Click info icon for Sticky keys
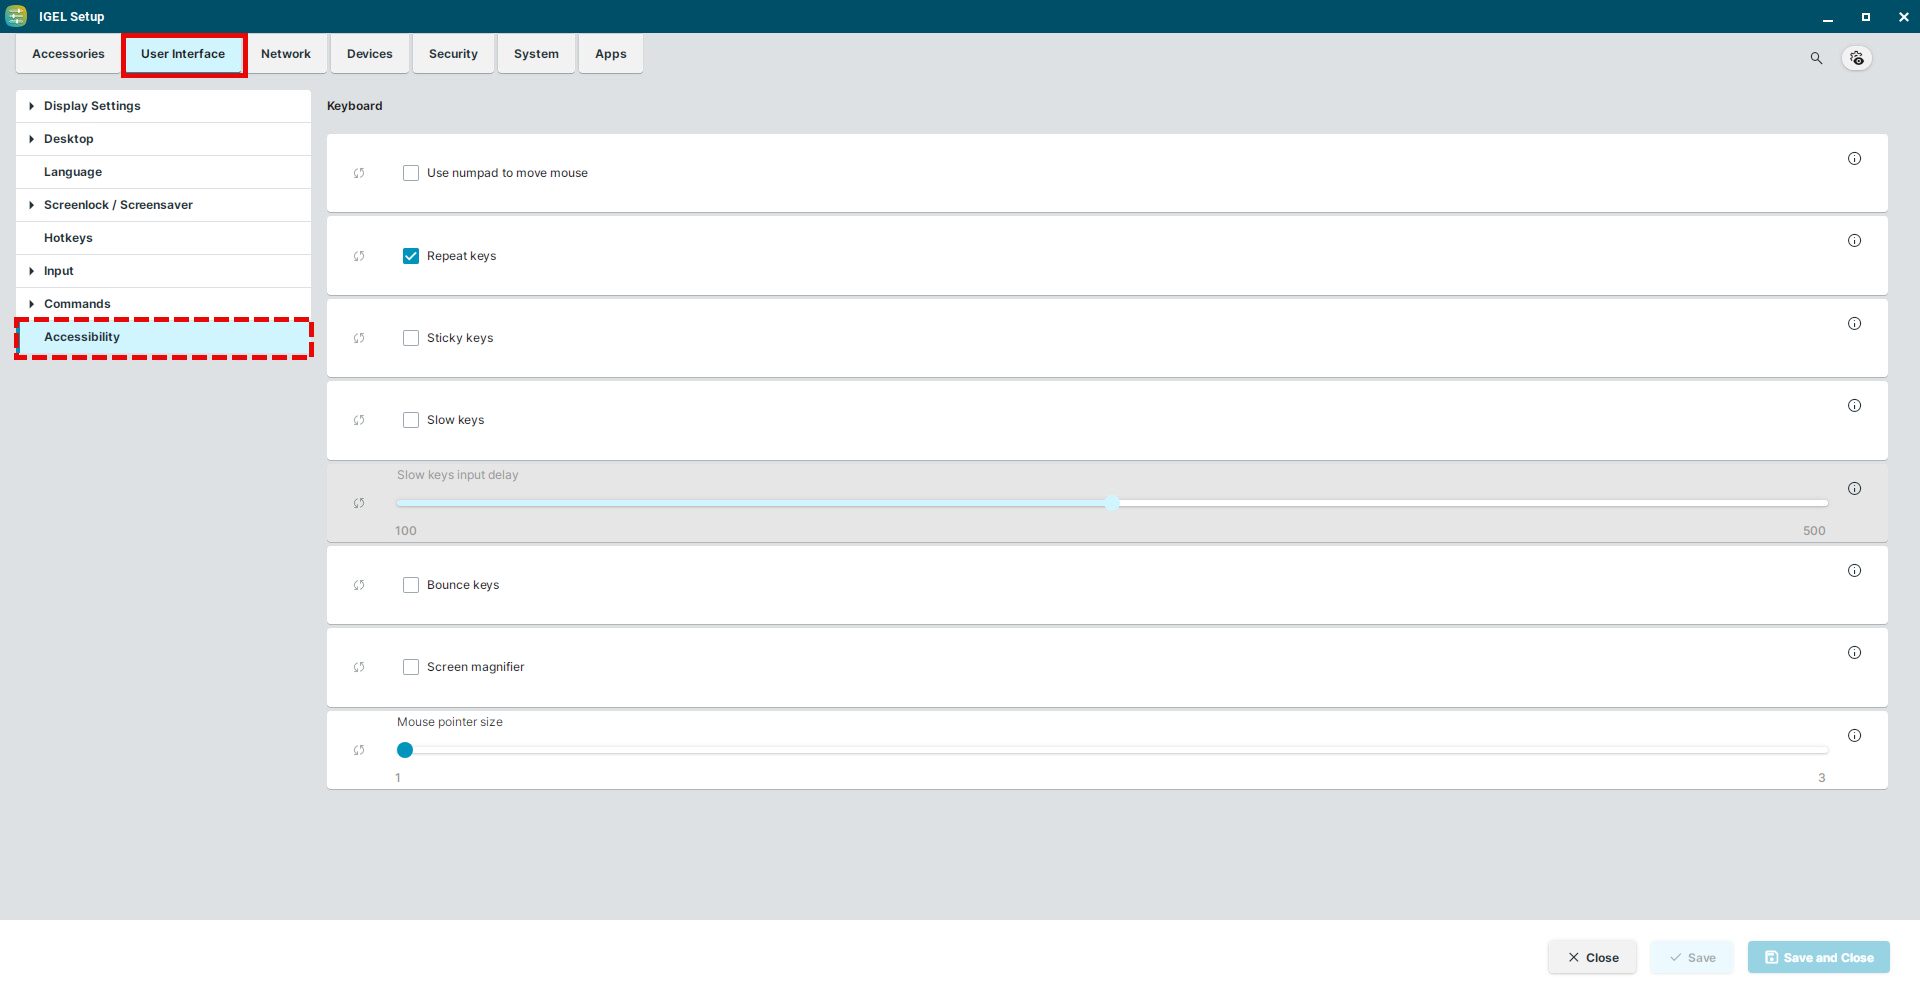 [1854, 324]
